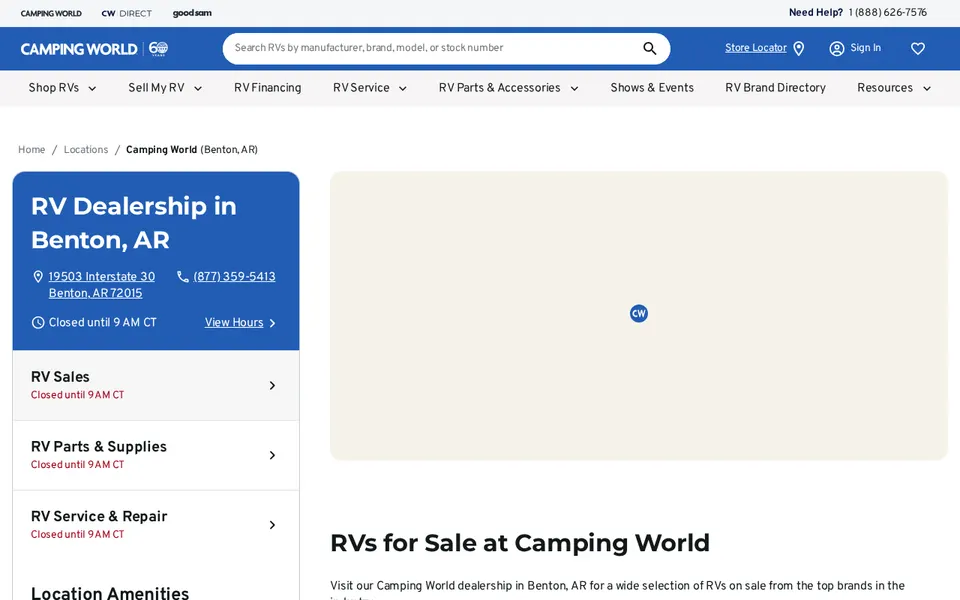Click the RV Parts & Supplies title
The image size is (960, 600).
click(x=99, y=447)
